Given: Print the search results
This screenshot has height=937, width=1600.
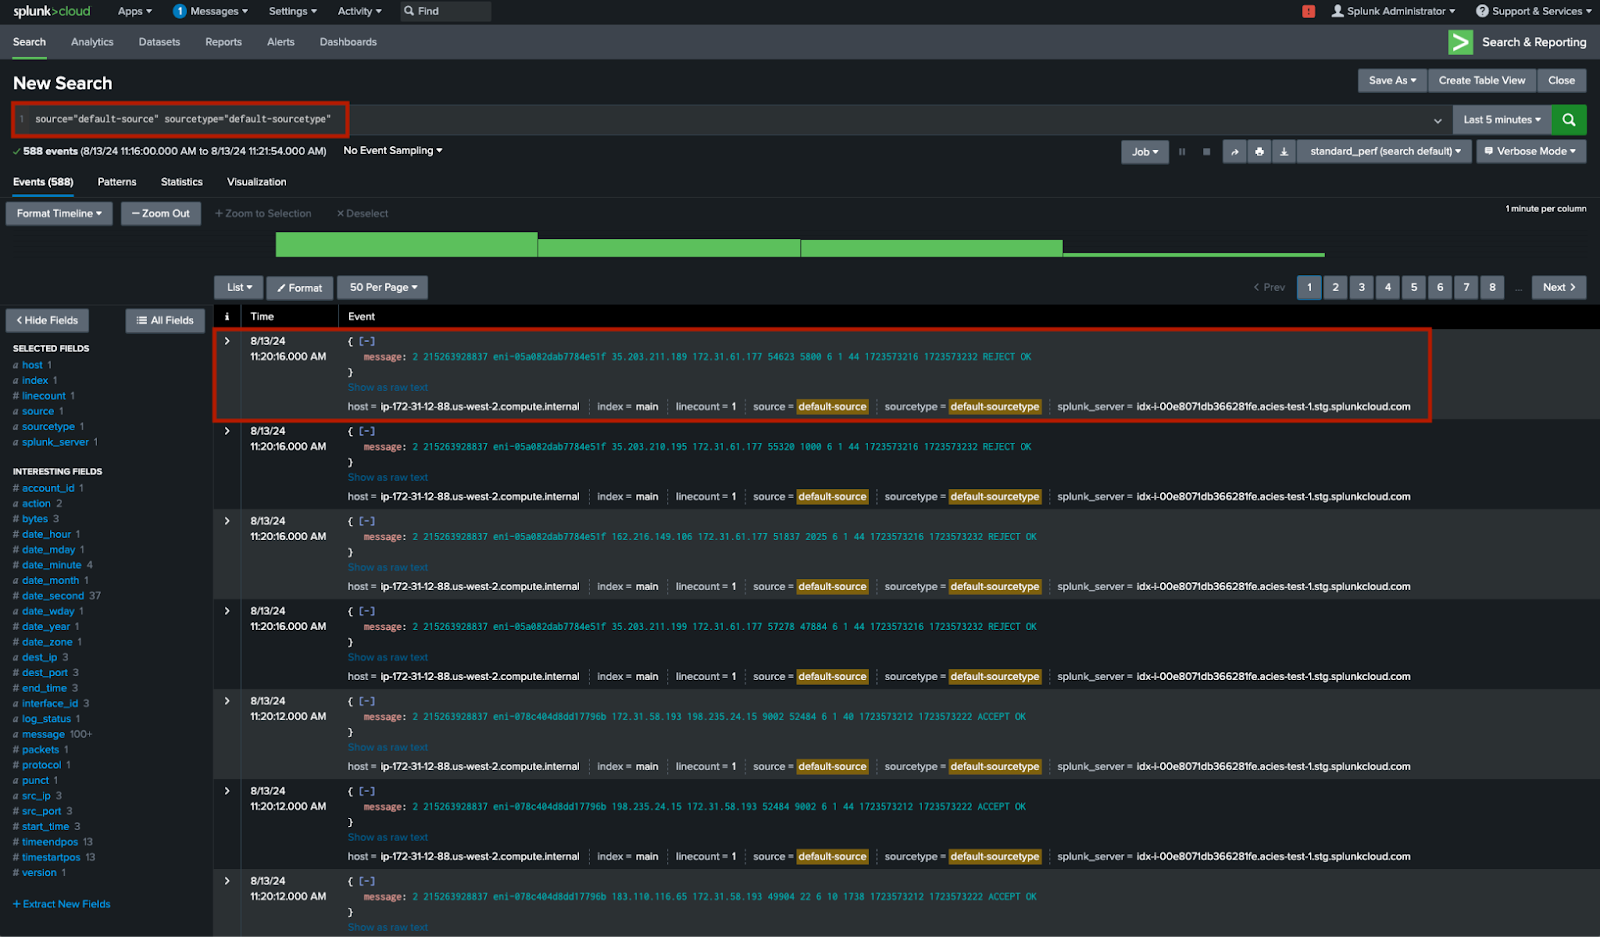Looking at the screenshot, I should point(1259,152).
